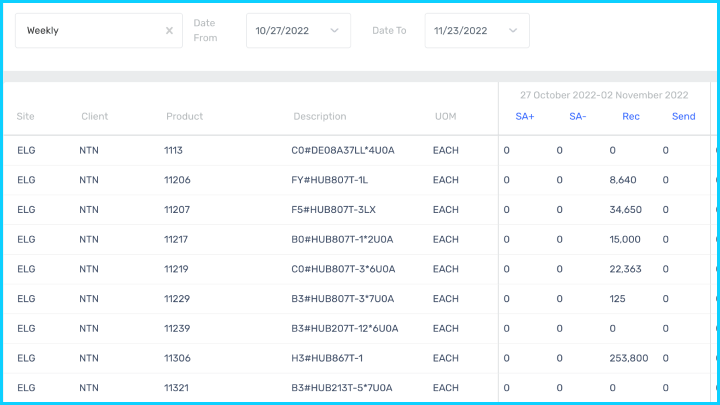Screen dimensions: 720x405
Task: Click description B3#HUB213T-5*7U0A
Action: [x=342, y=388]
